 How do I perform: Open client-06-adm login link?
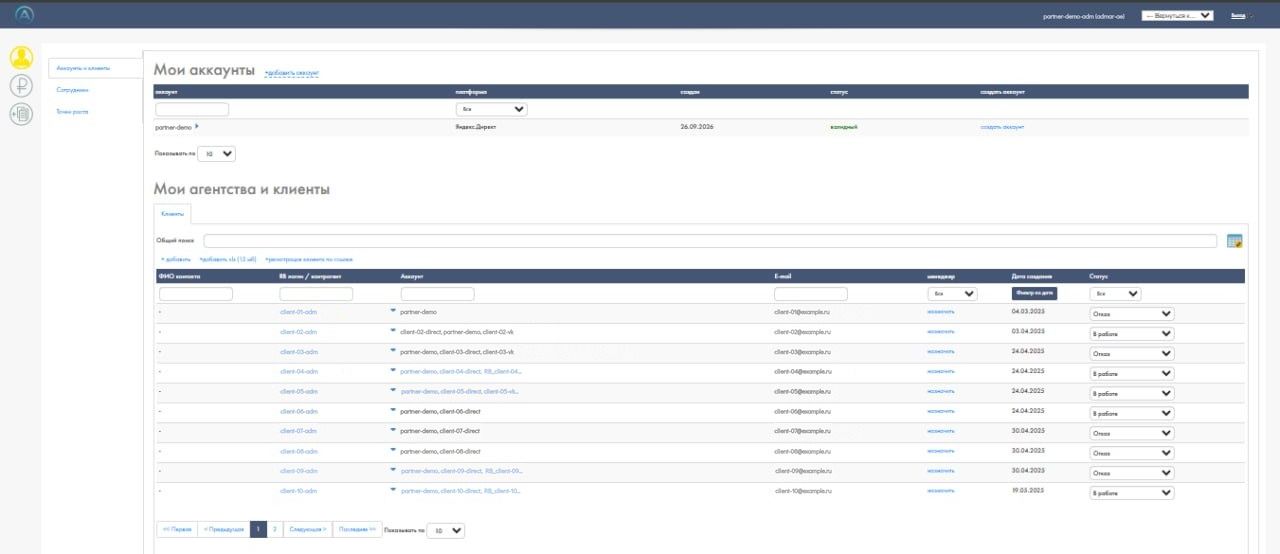coord(299,411)
